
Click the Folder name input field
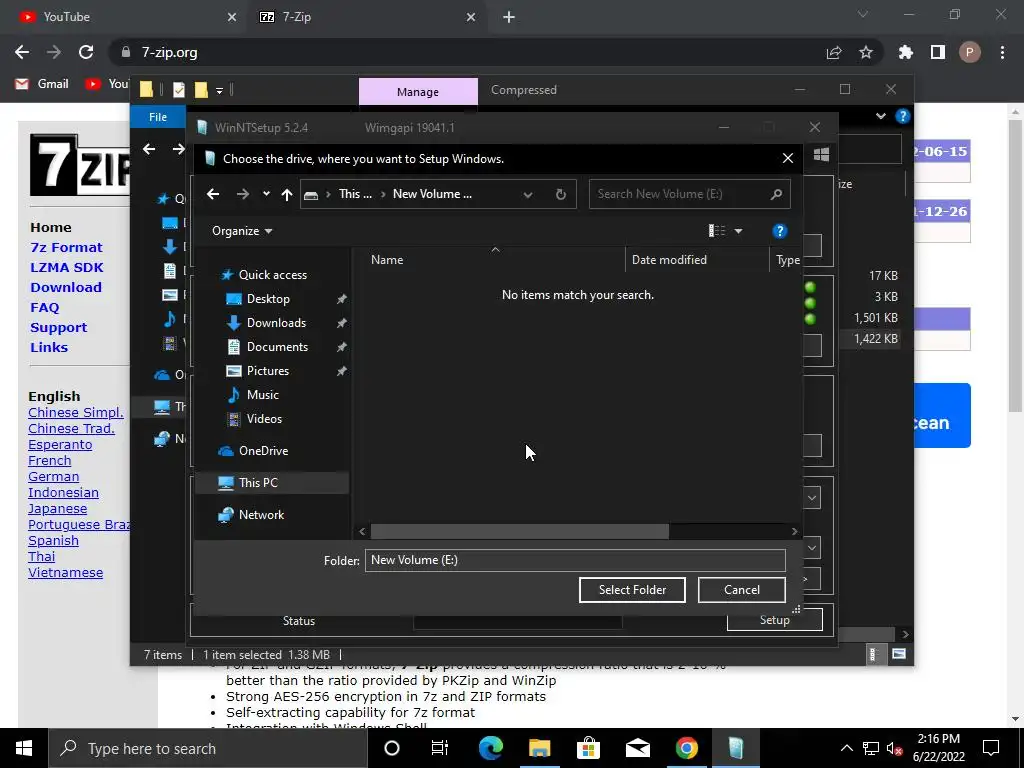[x=575, y=560]
